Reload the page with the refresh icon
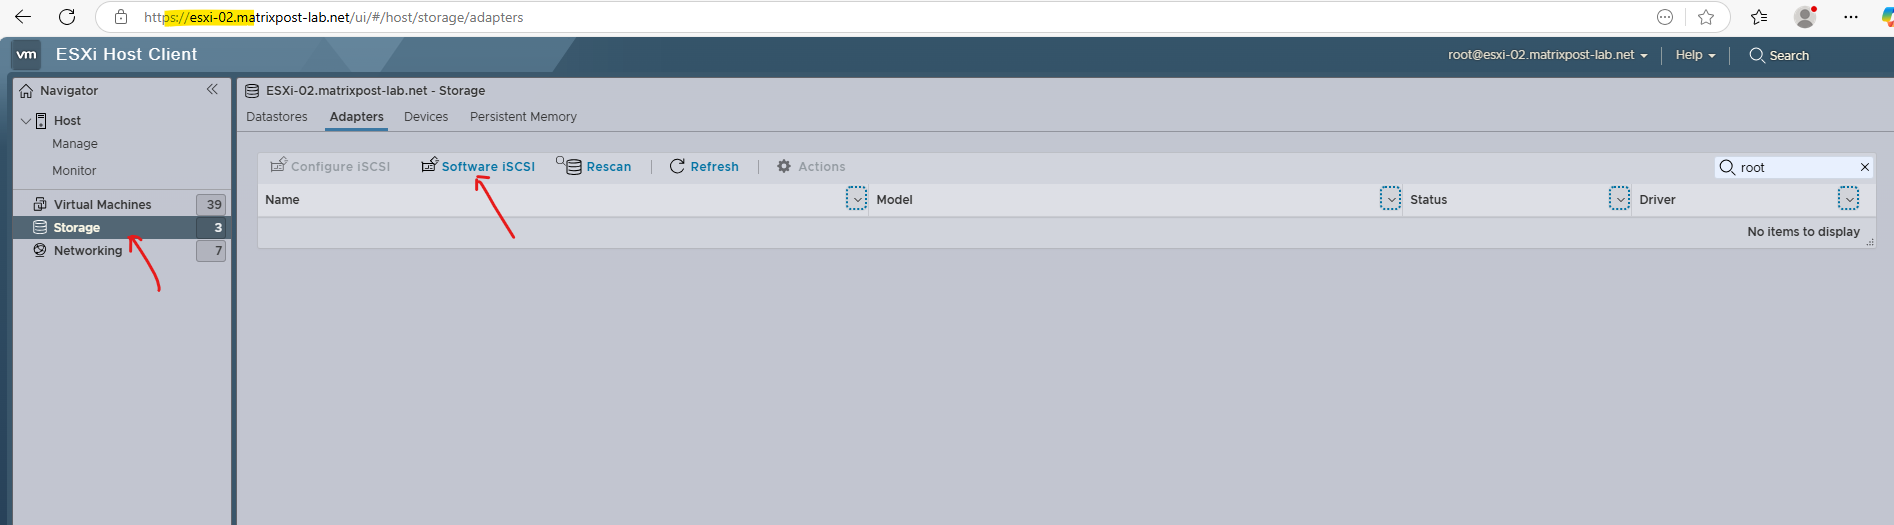This screenshot has width=1894, height=525. (x=67, y=17)
